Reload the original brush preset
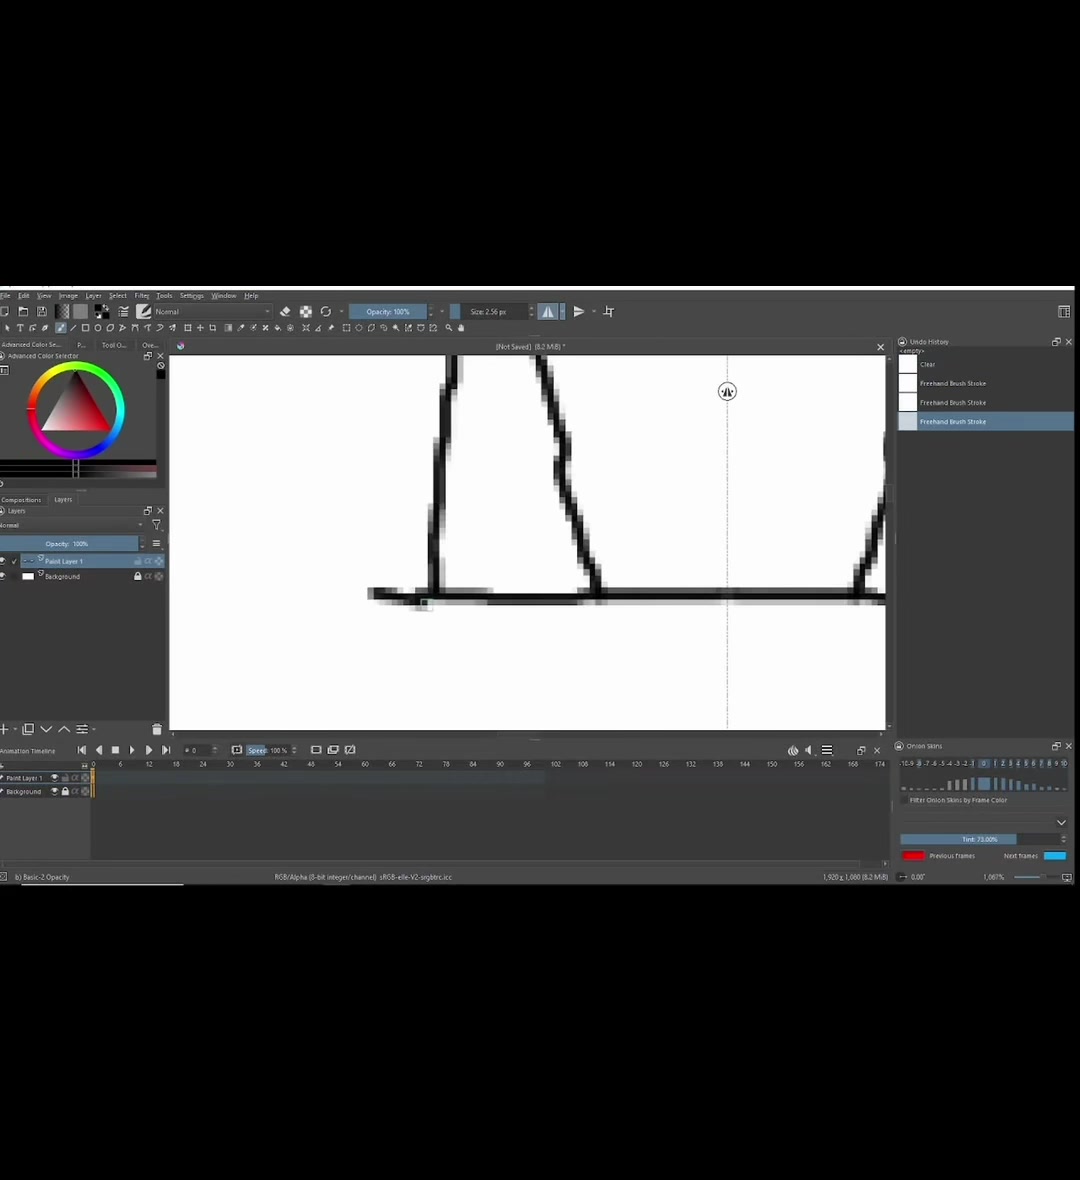 pos(325,312)
